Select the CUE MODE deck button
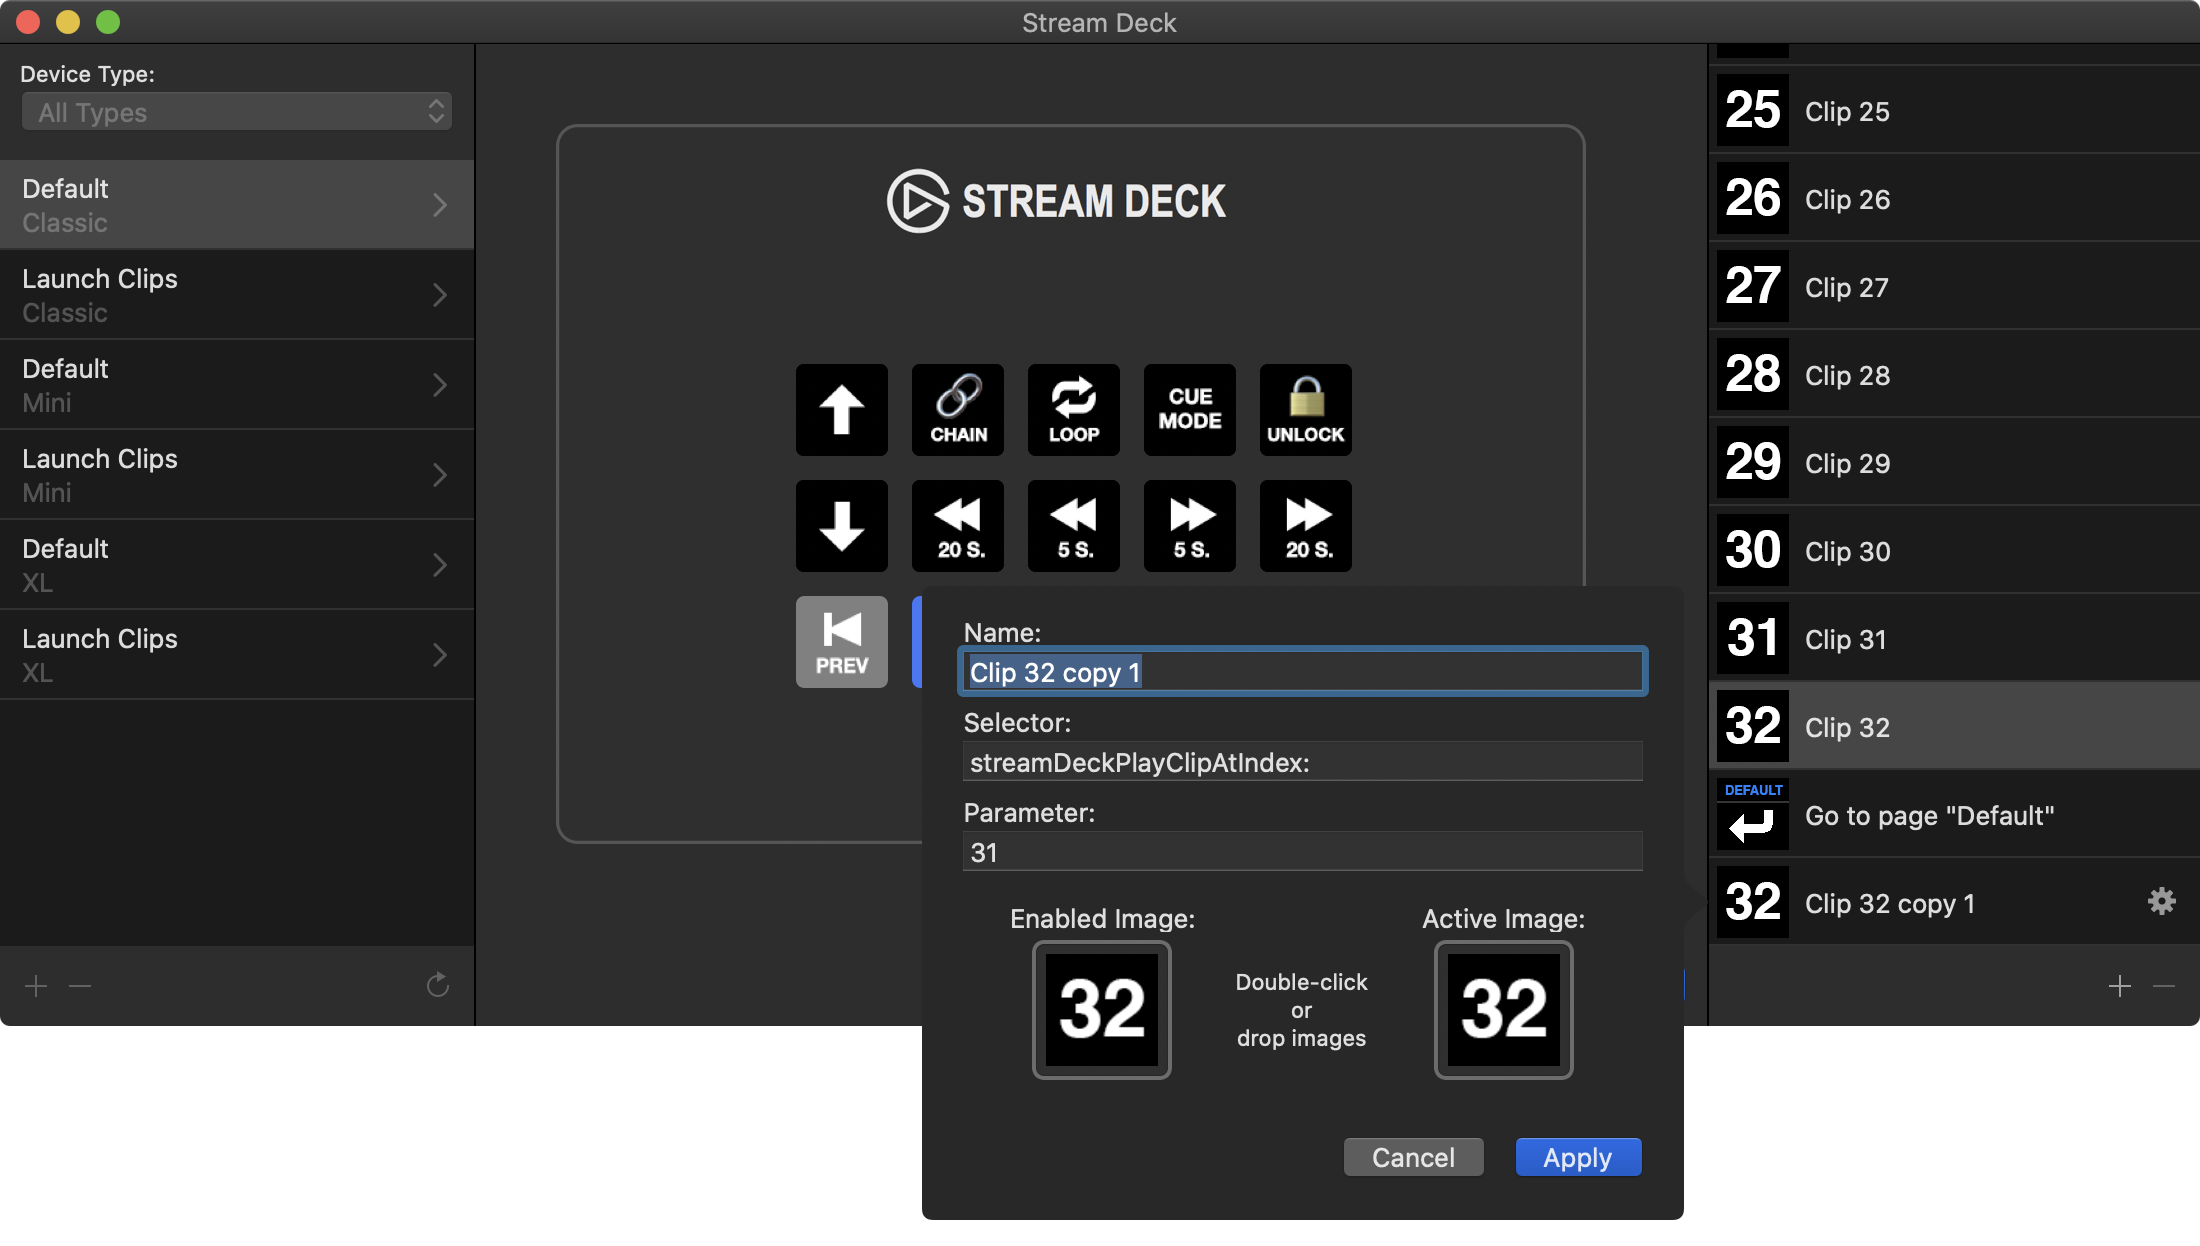 pos(1190,410)
